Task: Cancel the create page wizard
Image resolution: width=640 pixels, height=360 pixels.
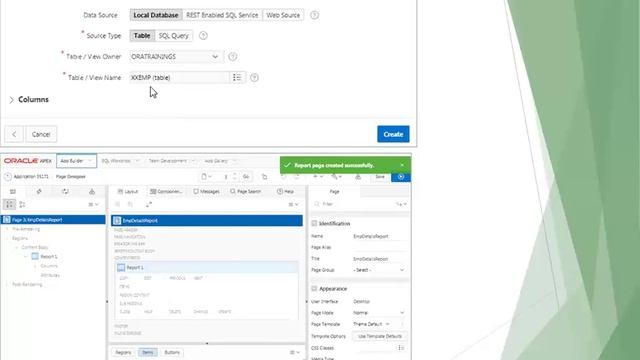Action: coord(41,134)
